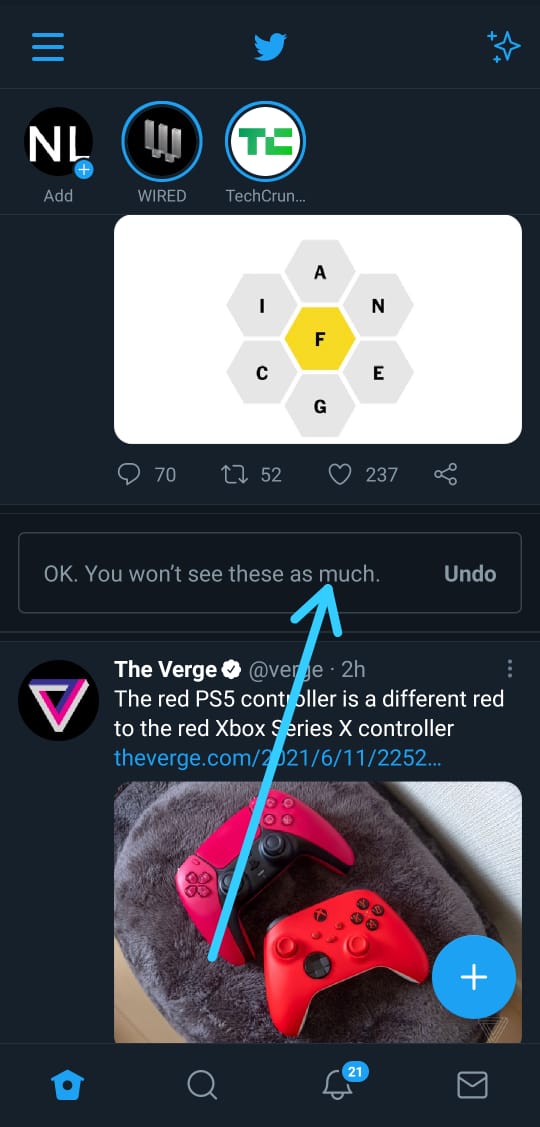Open Notifications with 21 badge
This screenshot has height=1127, width=540.
339,1083
